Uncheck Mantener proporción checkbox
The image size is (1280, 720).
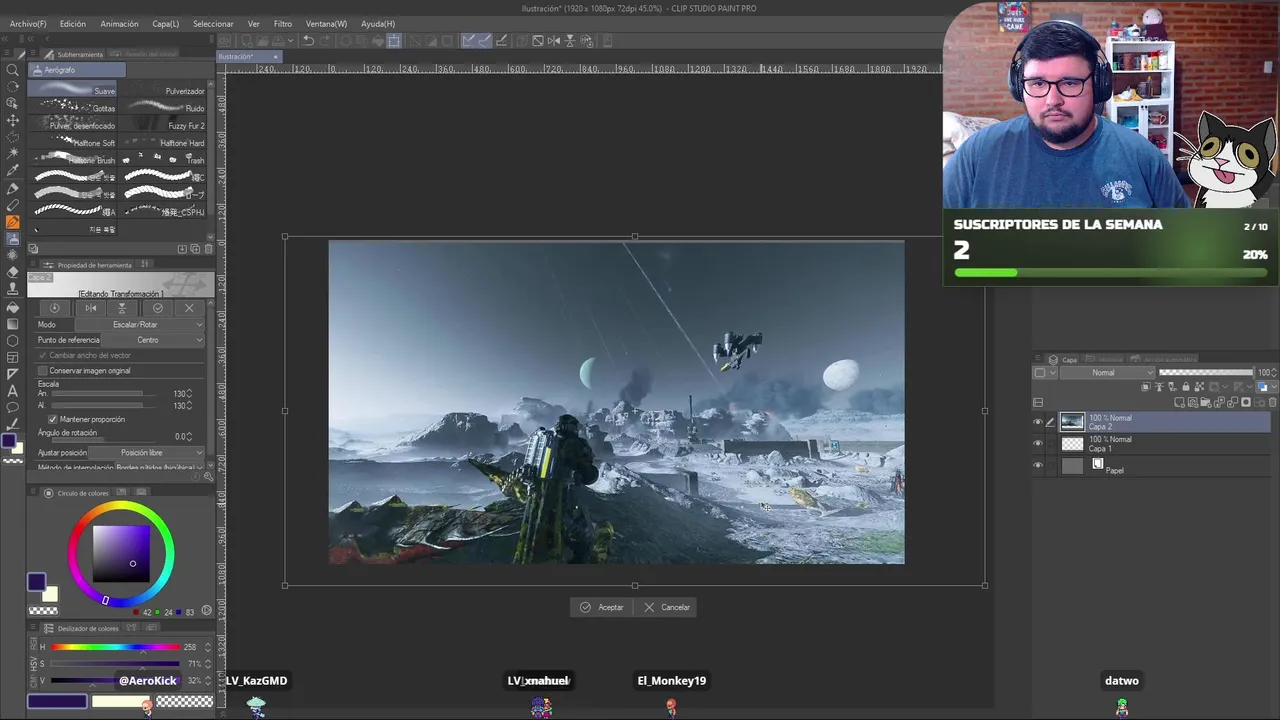coord(53,419)
